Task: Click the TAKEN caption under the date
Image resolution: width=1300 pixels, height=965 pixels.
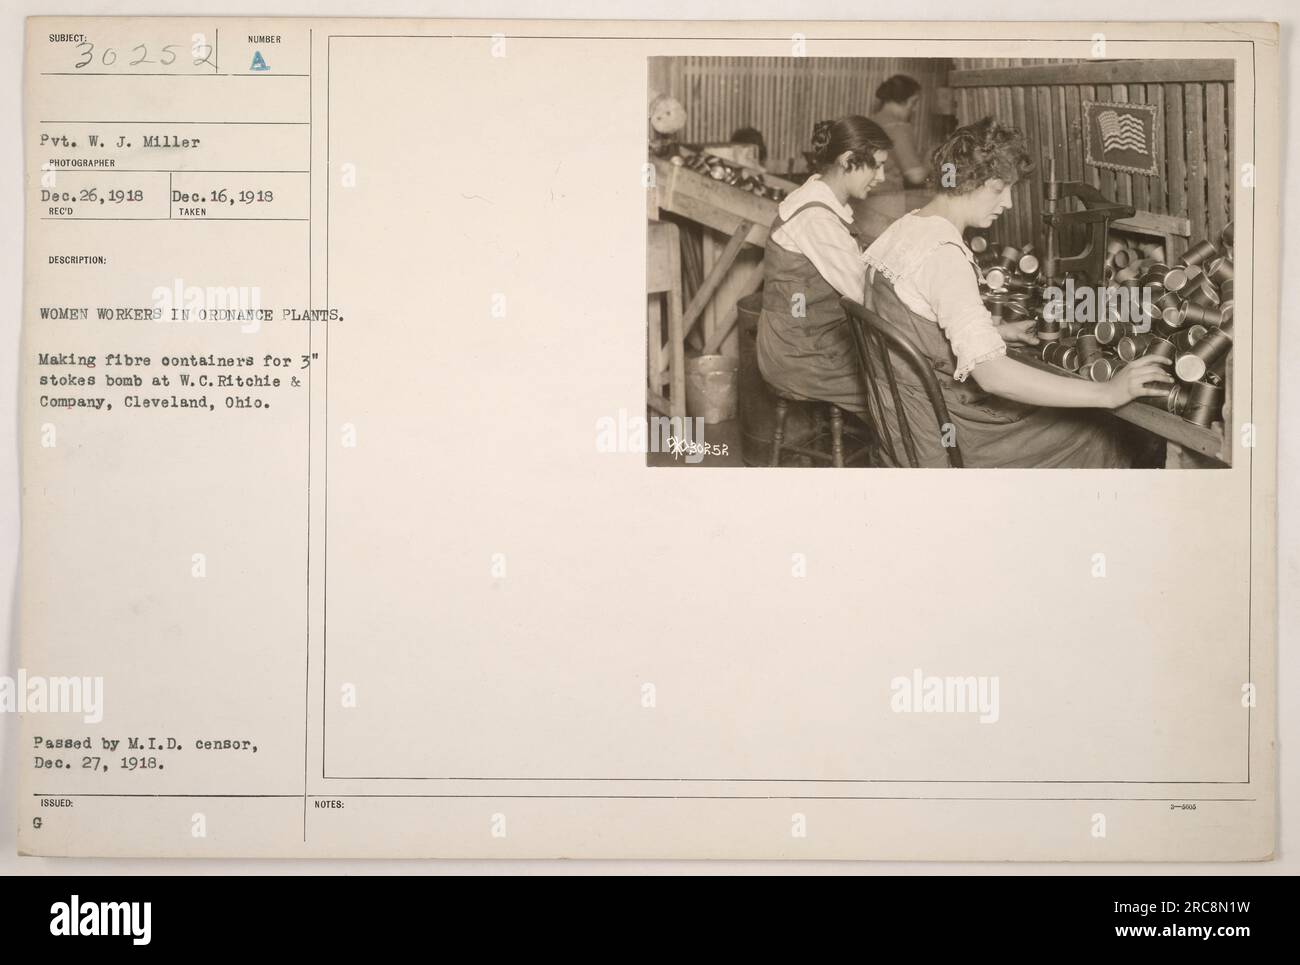Action: (x=193, y=213)
